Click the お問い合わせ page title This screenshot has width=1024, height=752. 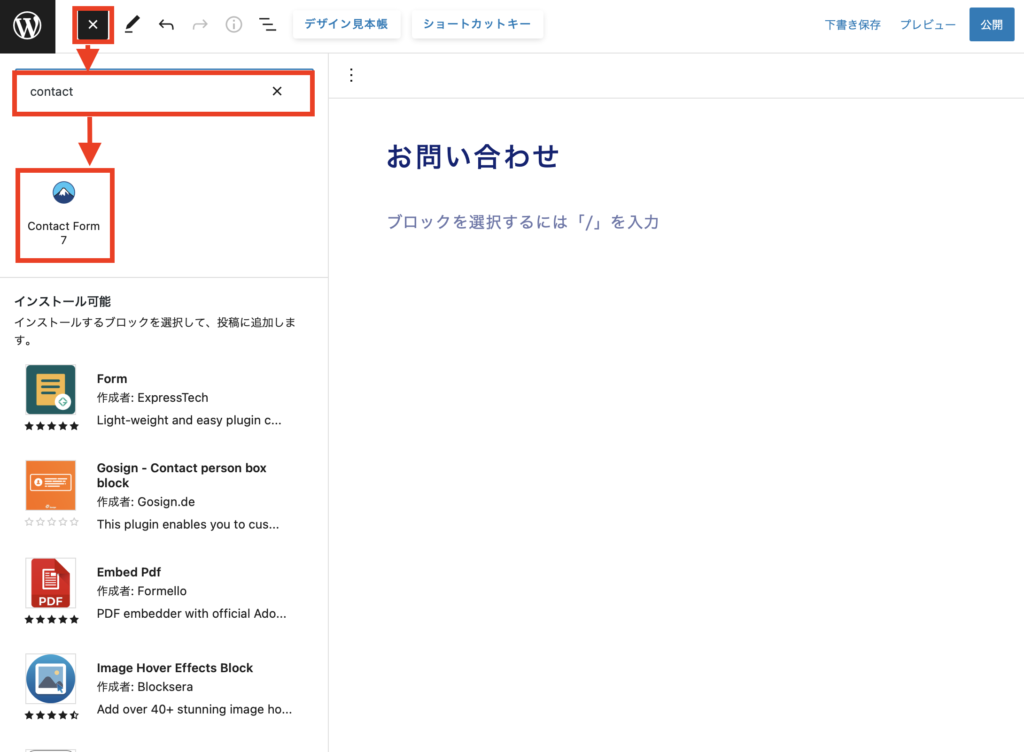pyautogui.click(x=472, y=157)
